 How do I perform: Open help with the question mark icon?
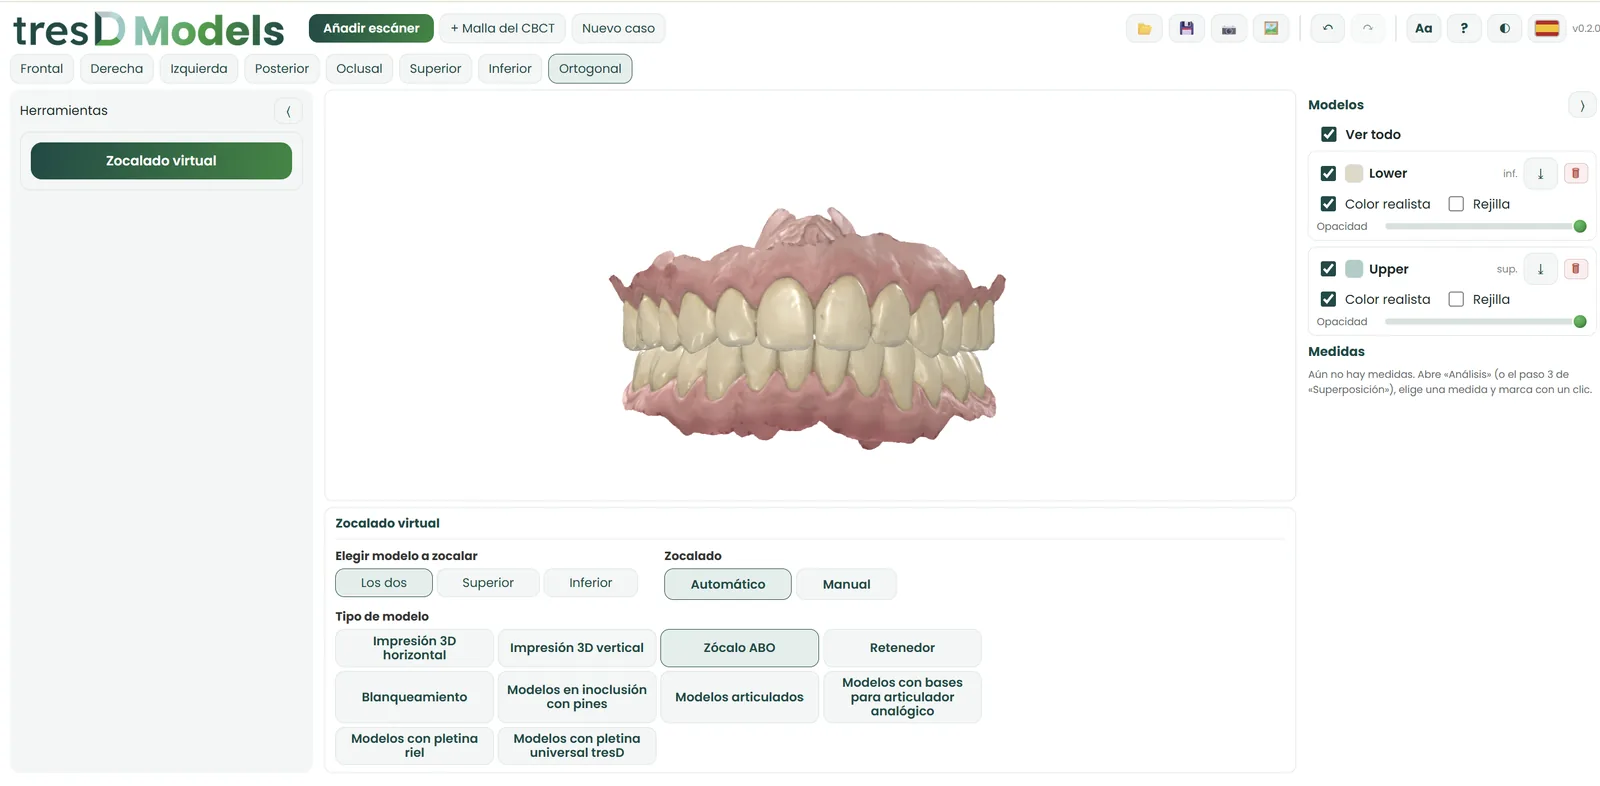pyautogui.click(x=1464, y=28)
